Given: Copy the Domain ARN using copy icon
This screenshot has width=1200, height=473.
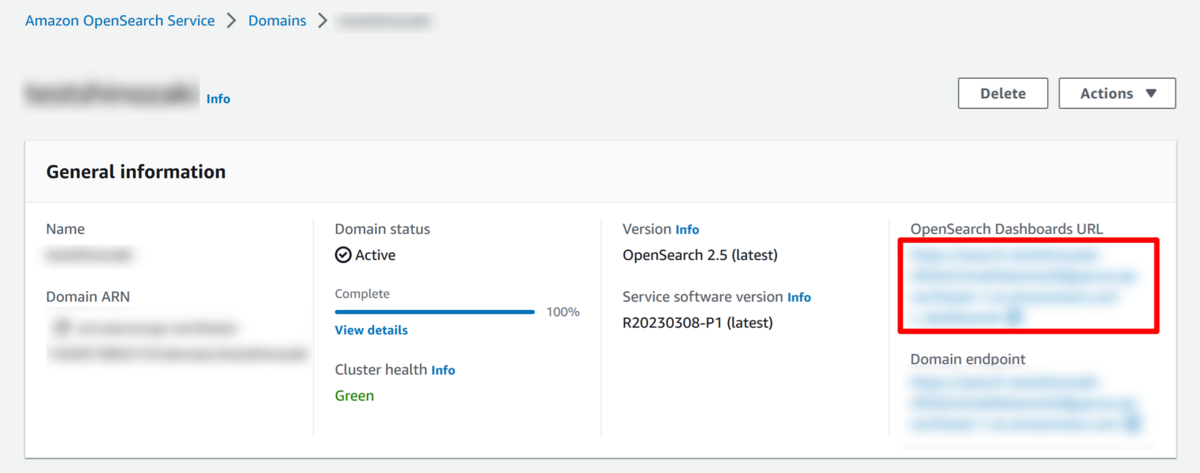Looking at the screenshot, I should tap(60, 326).
